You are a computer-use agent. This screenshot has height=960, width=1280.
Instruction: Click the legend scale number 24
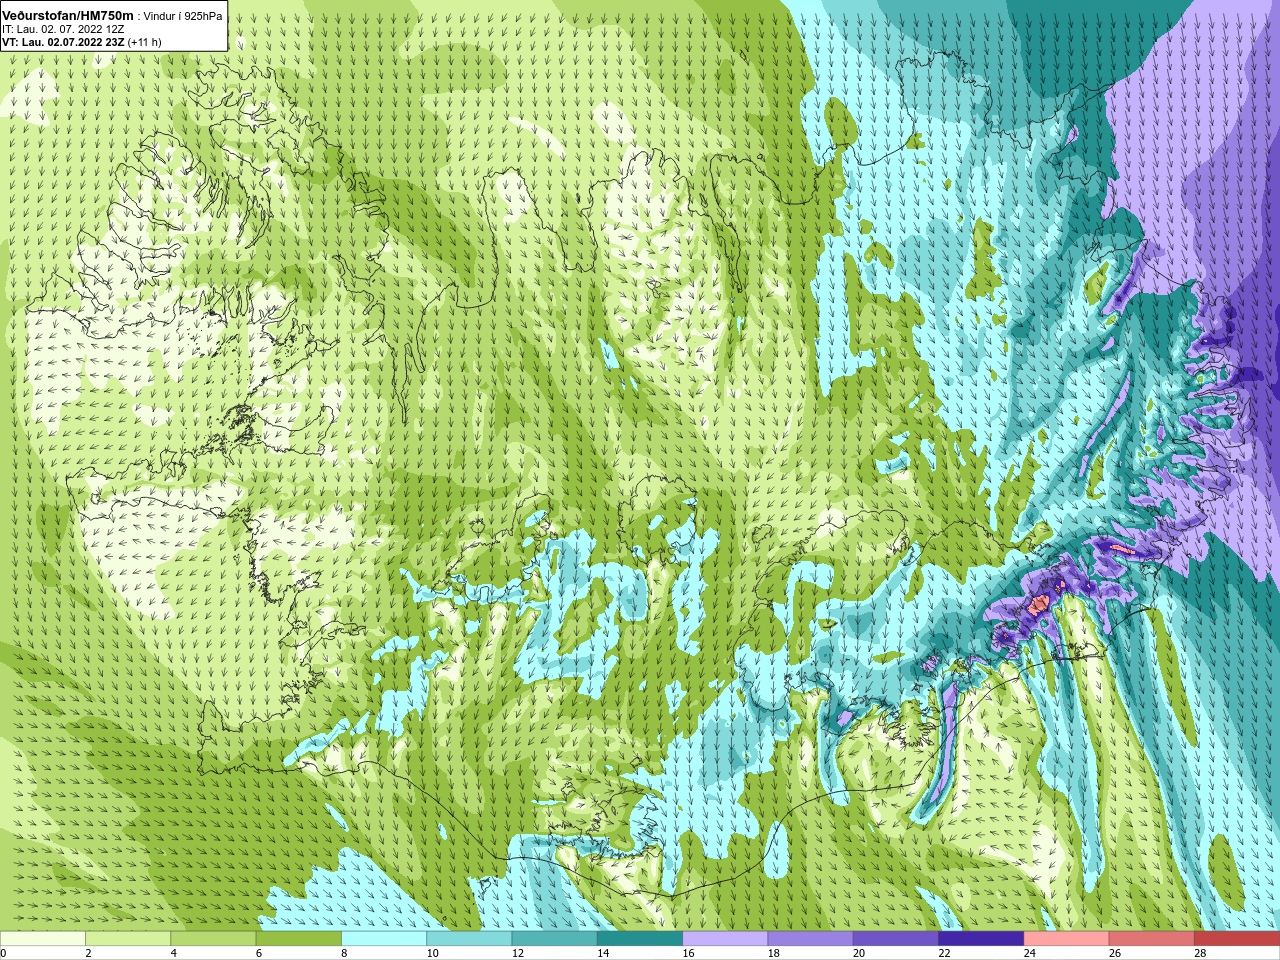tap(1029, 953)
